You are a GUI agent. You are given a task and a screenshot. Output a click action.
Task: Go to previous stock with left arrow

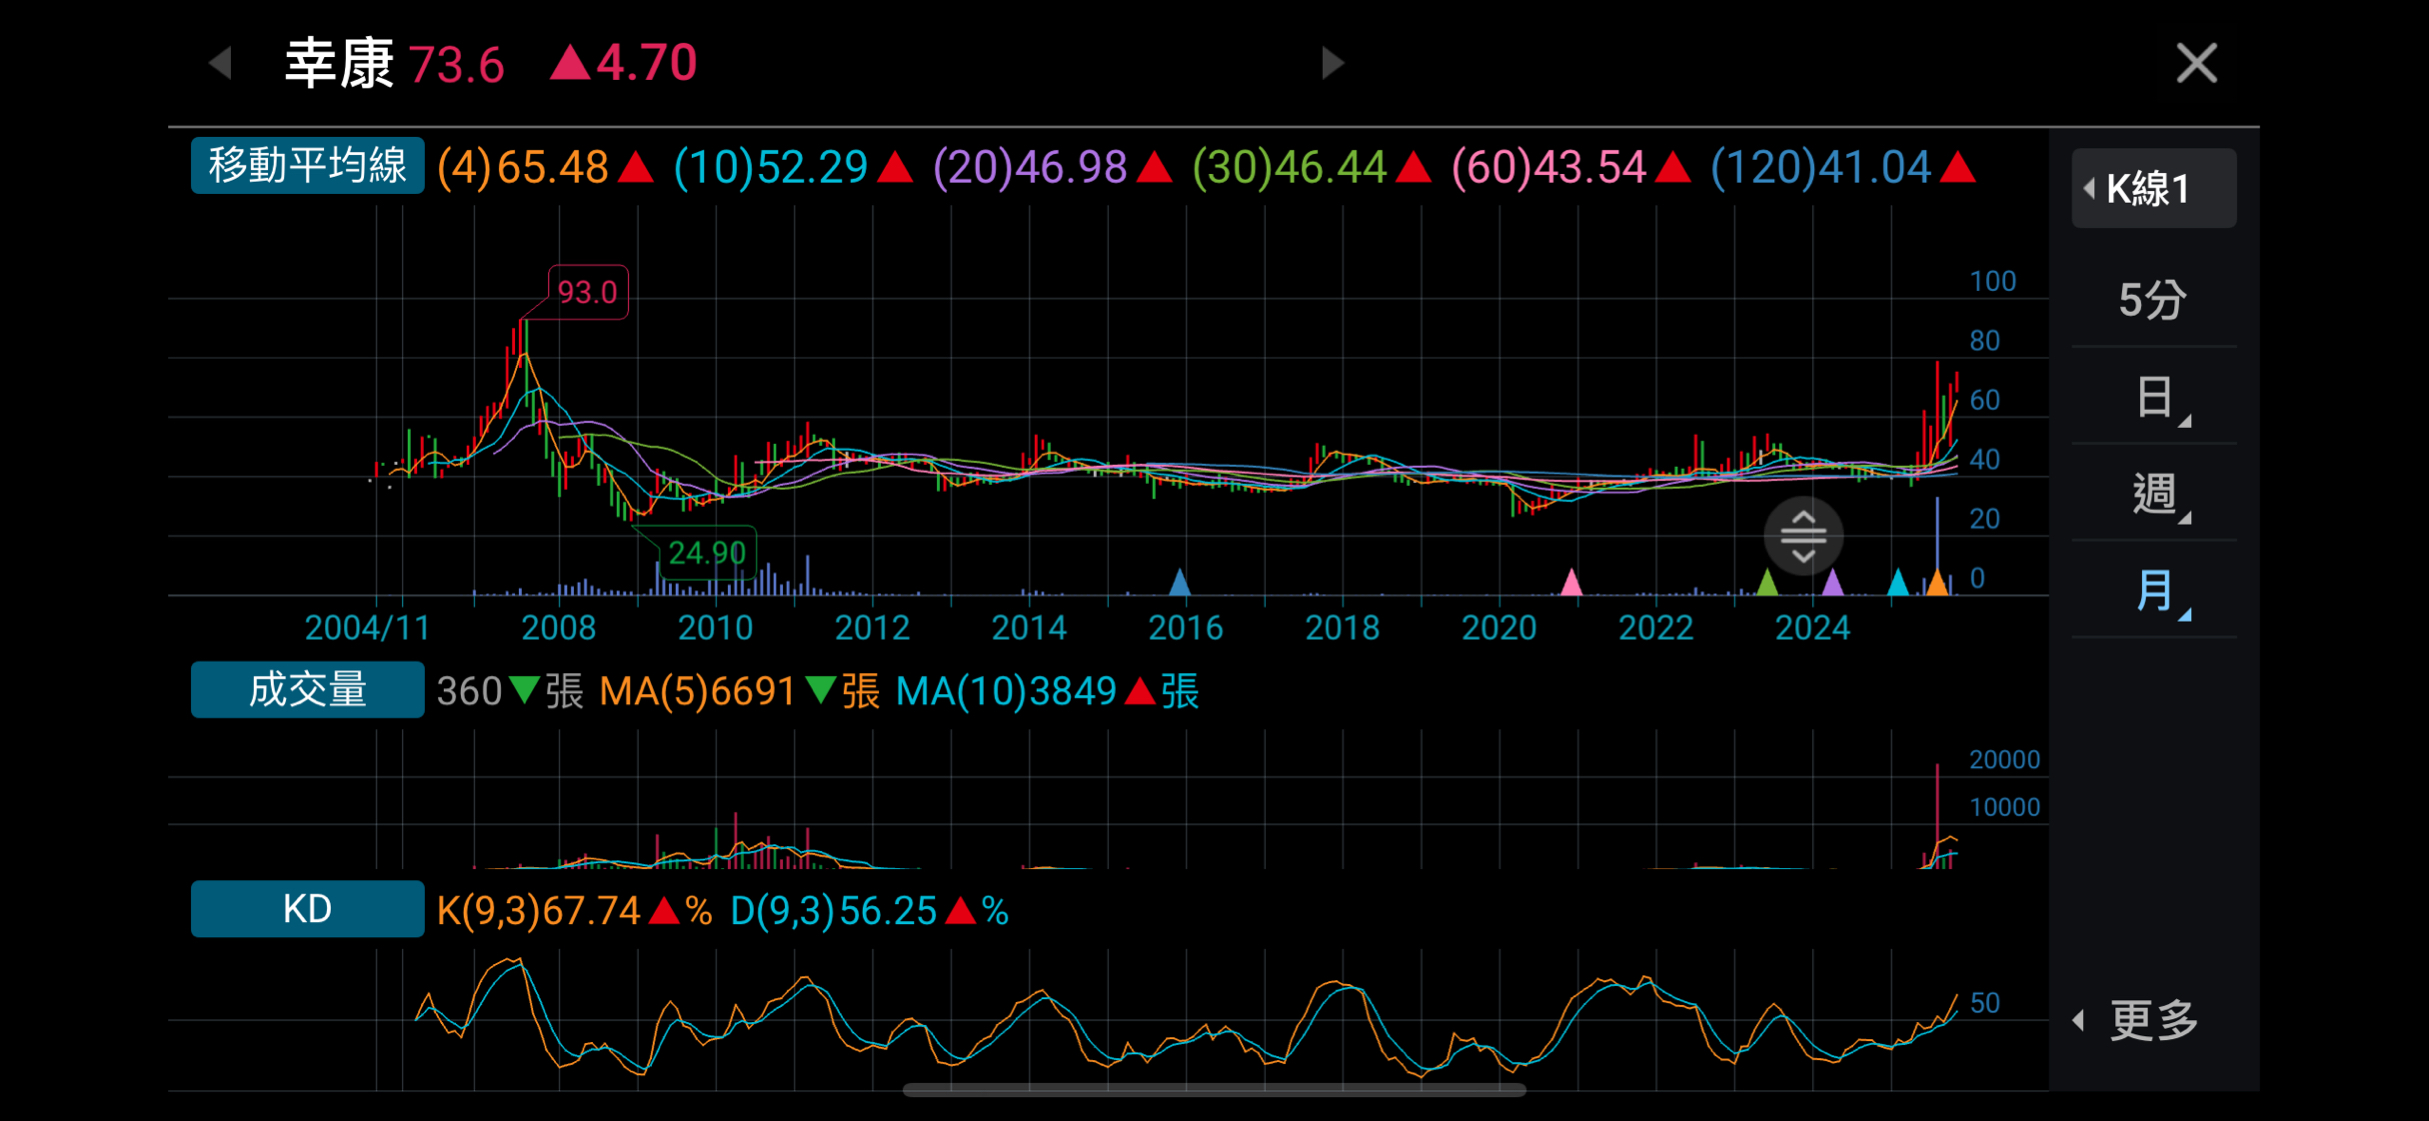[221, 63]
